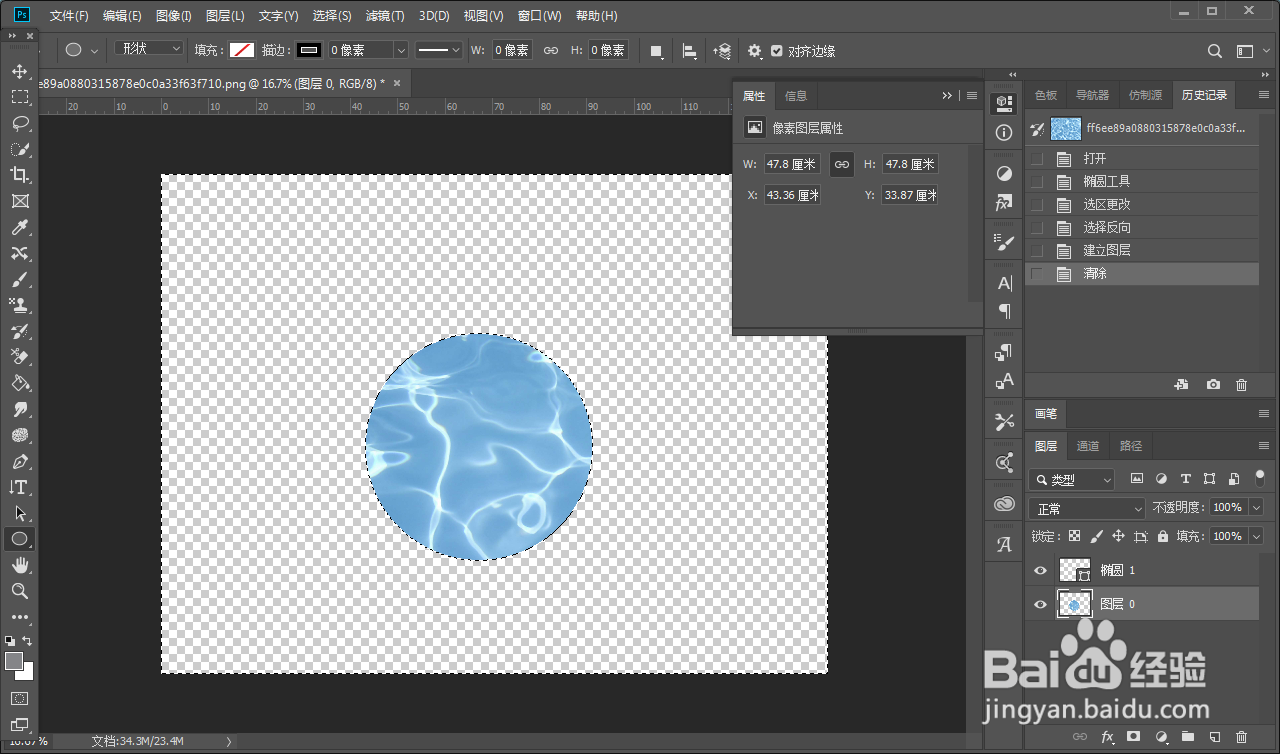The image size is (1280, 754).
Task: Select the Rectangular Marquee tool
Action: point(19,97)
